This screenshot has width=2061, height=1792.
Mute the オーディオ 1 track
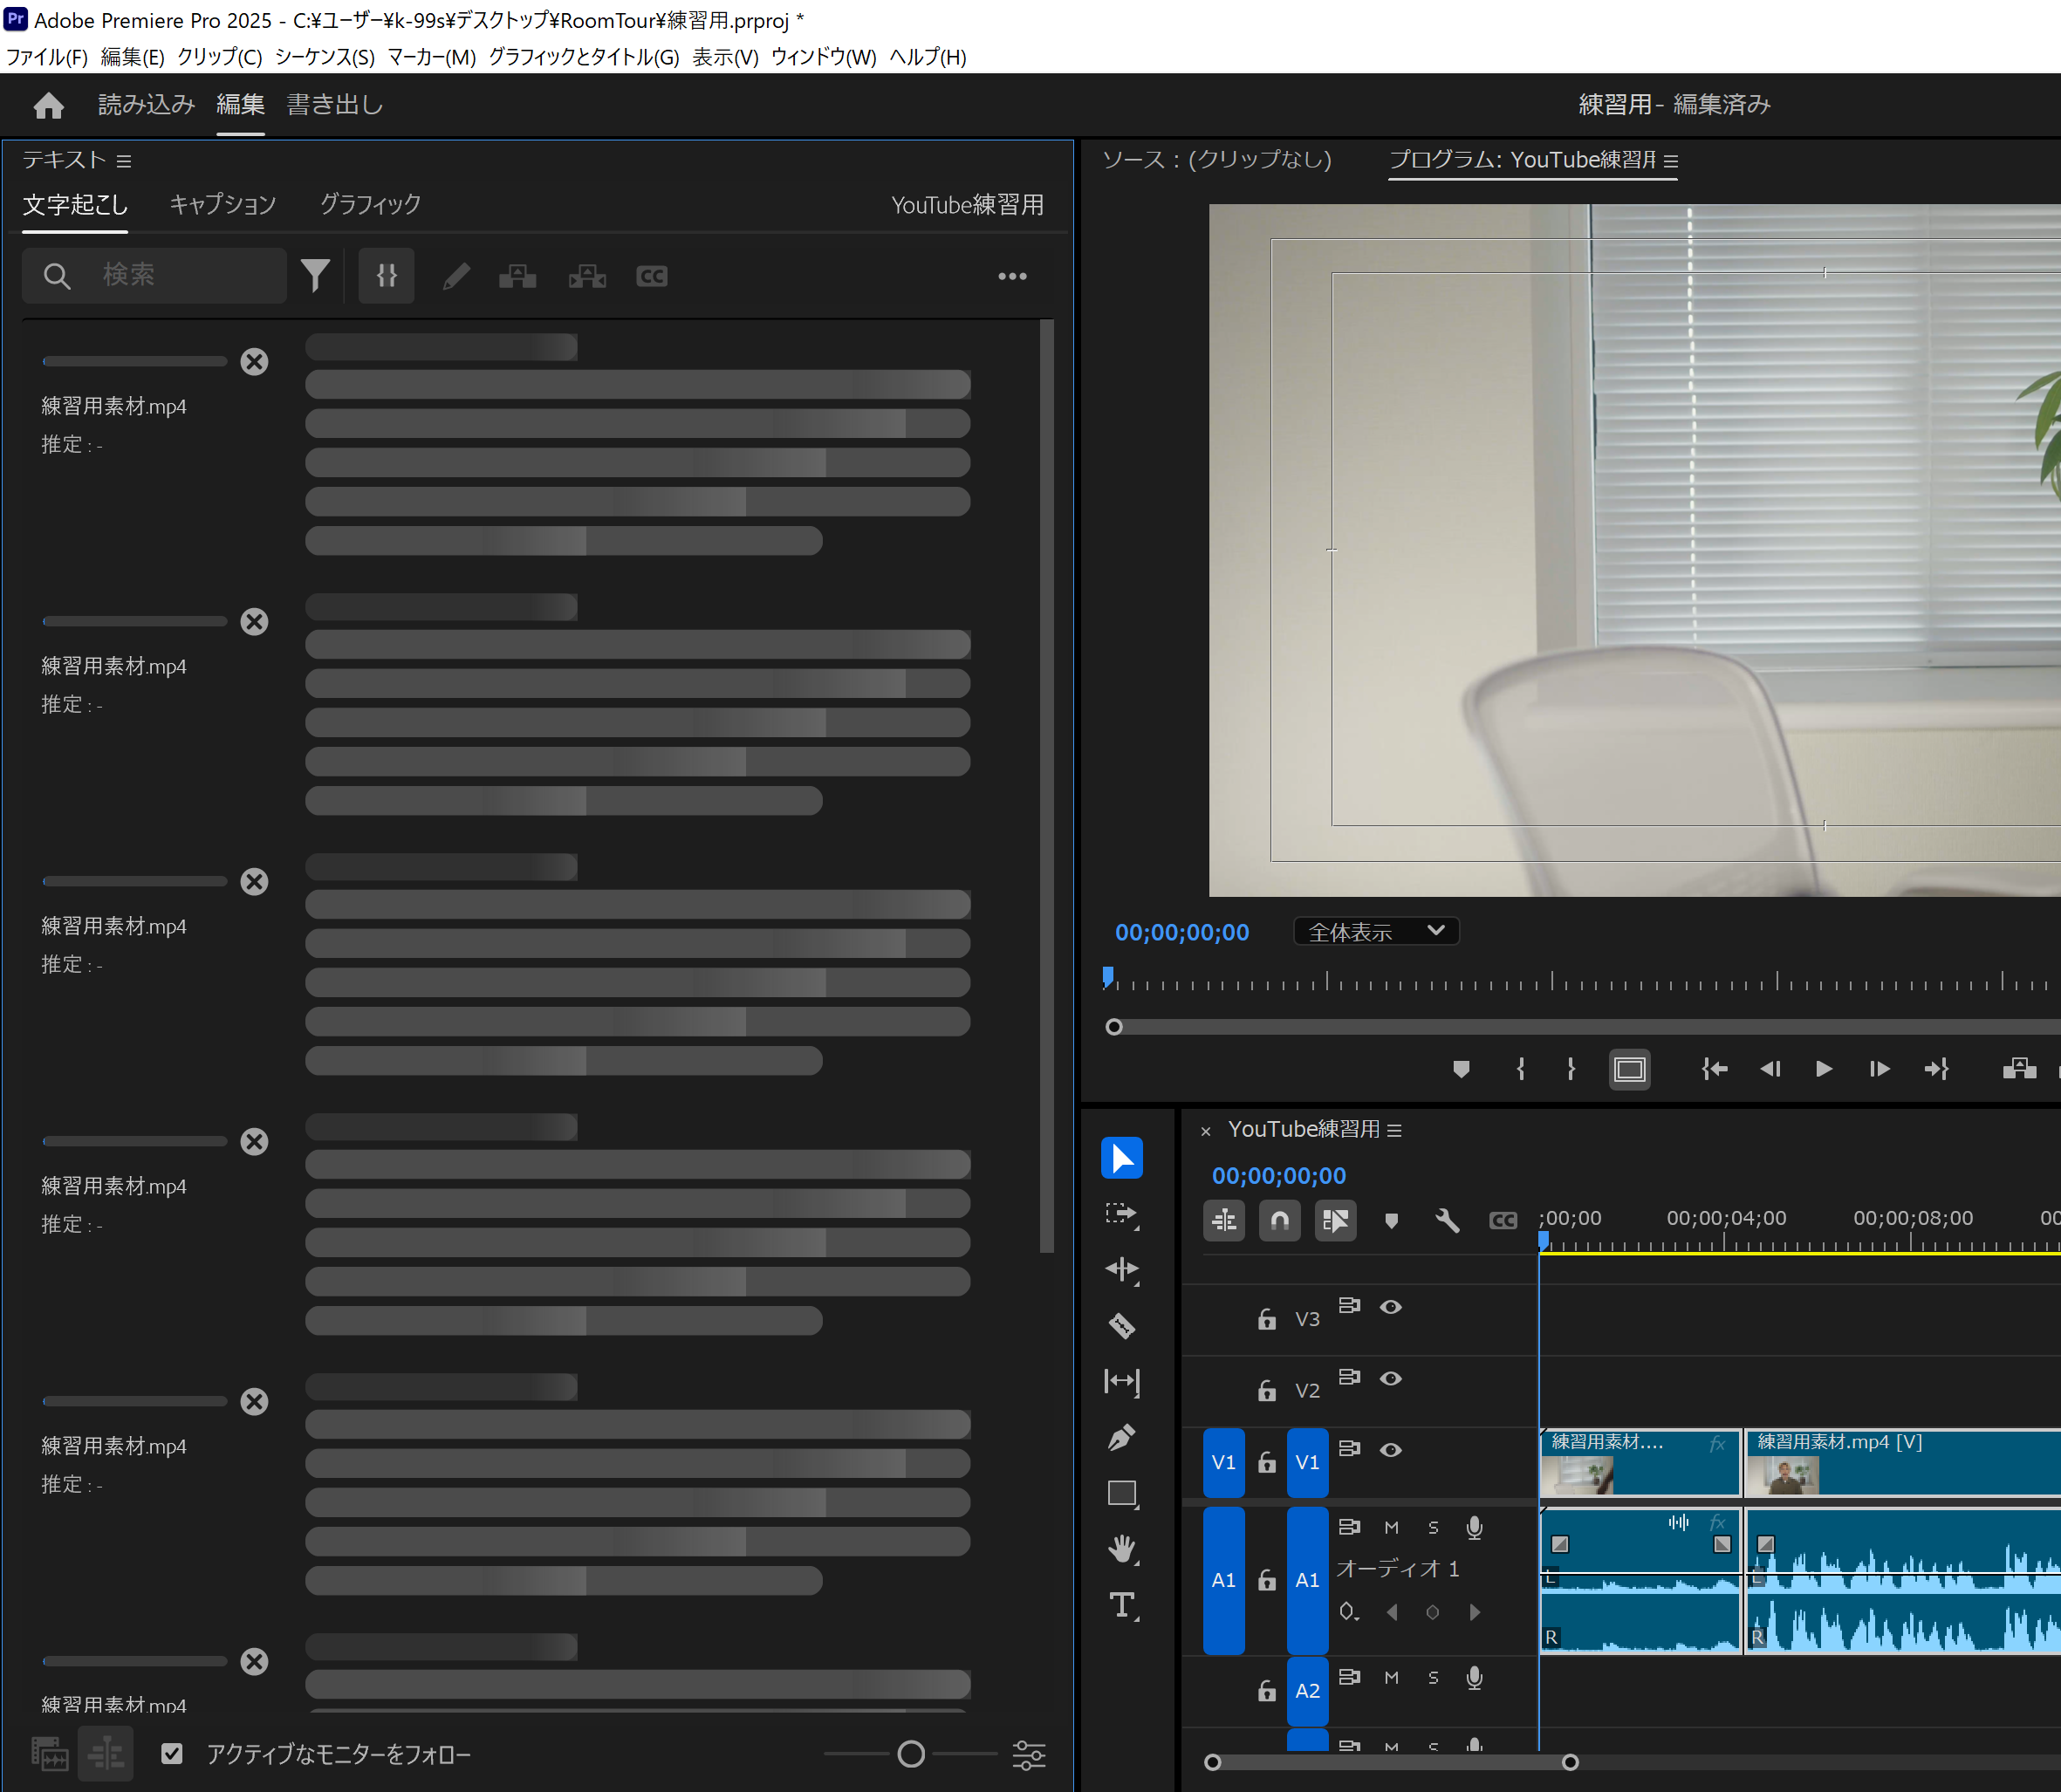coord(1391,1527)
